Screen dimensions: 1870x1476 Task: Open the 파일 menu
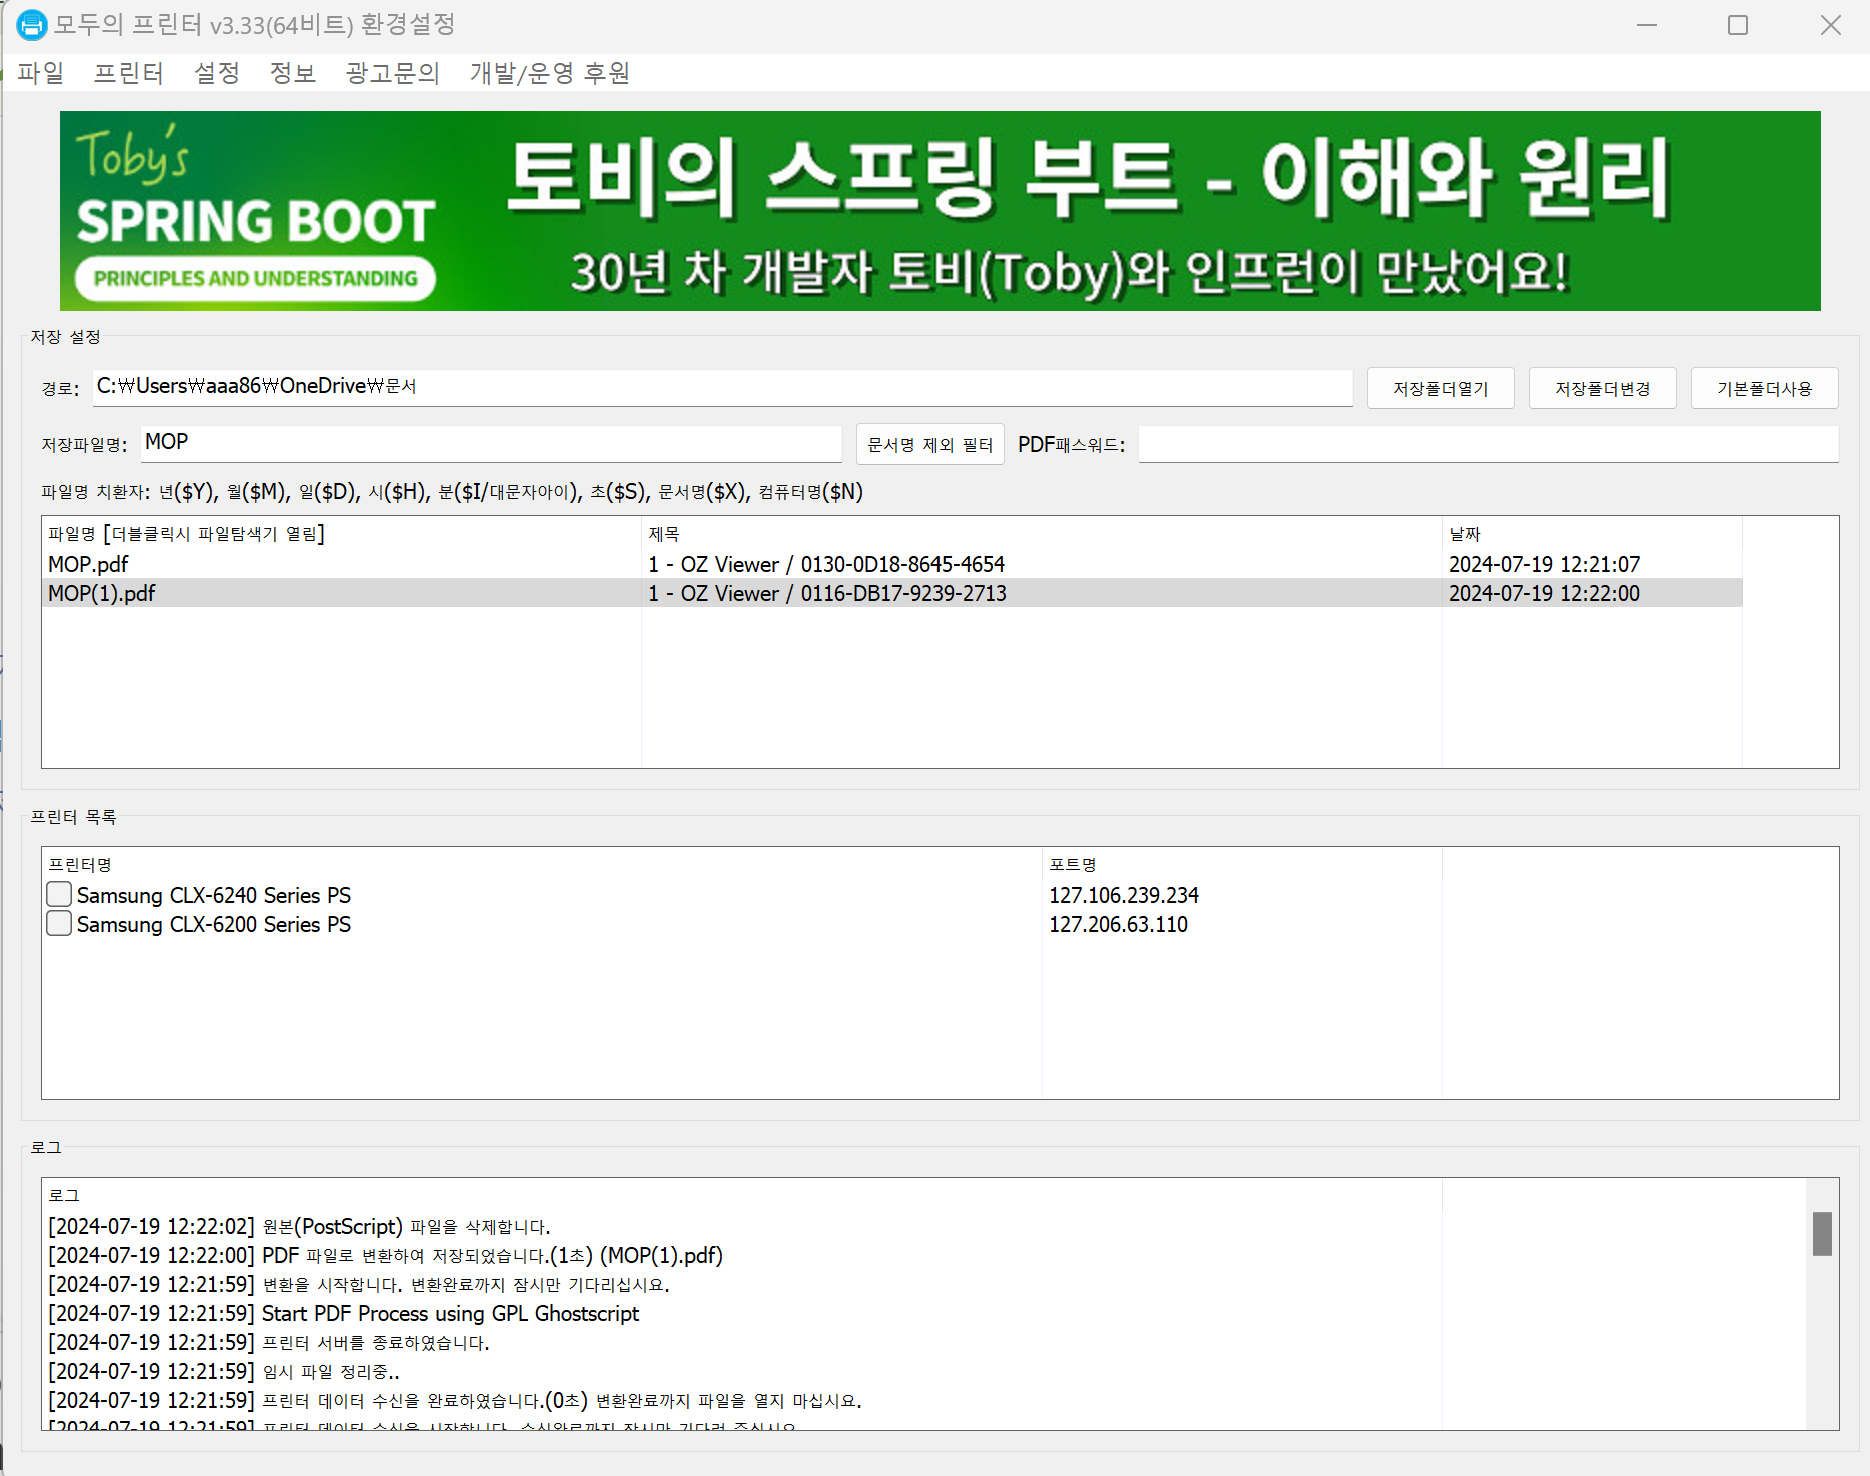click(41, 73)
